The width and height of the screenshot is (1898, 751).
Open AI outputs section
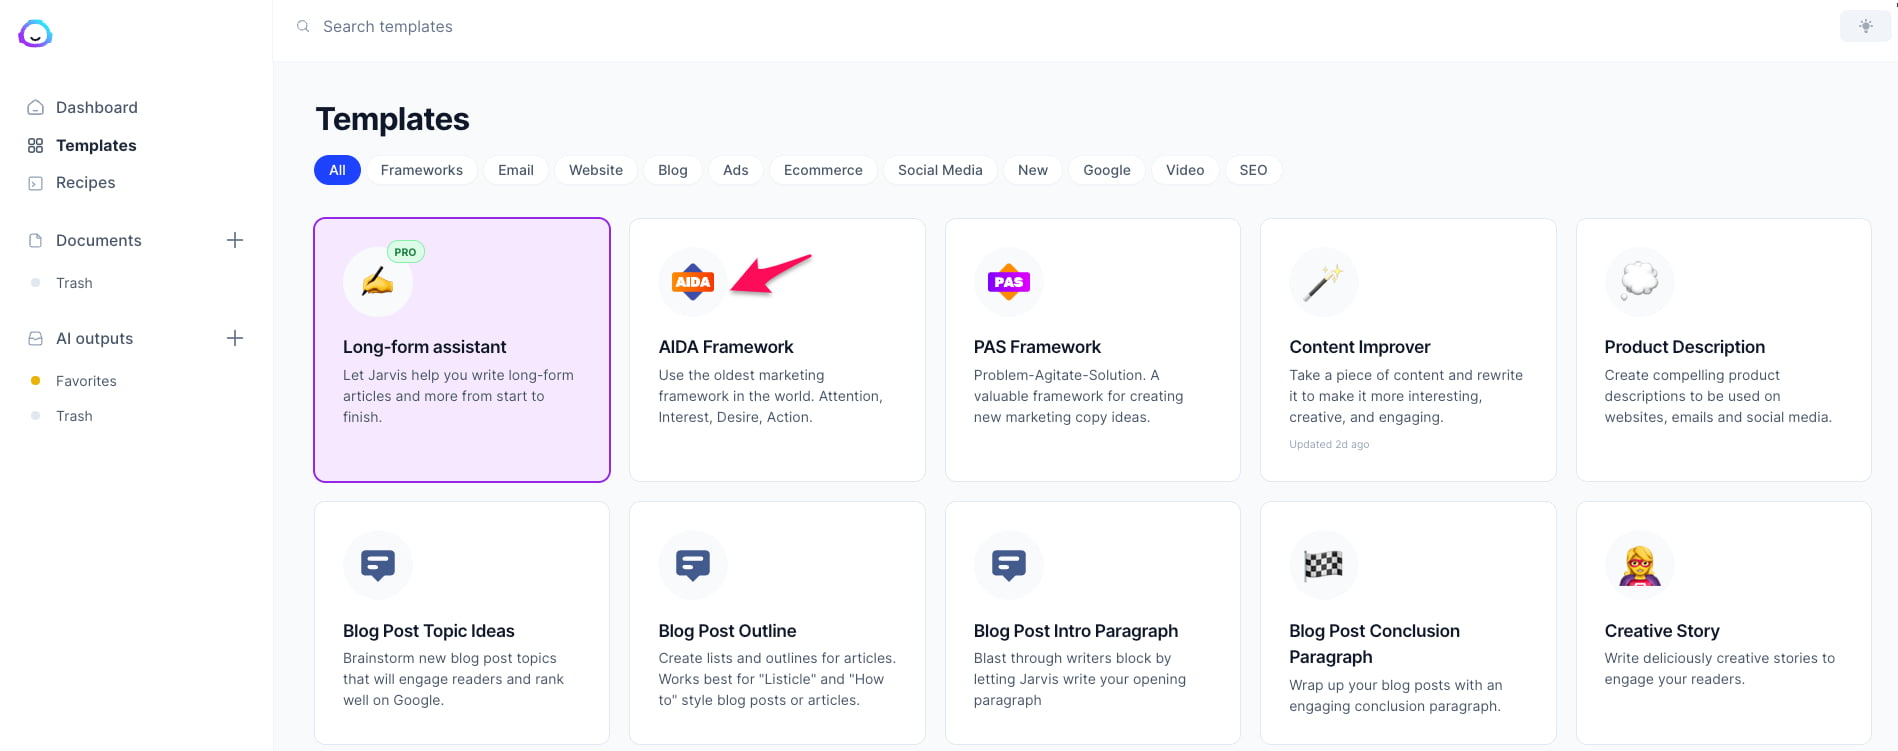click(95, 338)
